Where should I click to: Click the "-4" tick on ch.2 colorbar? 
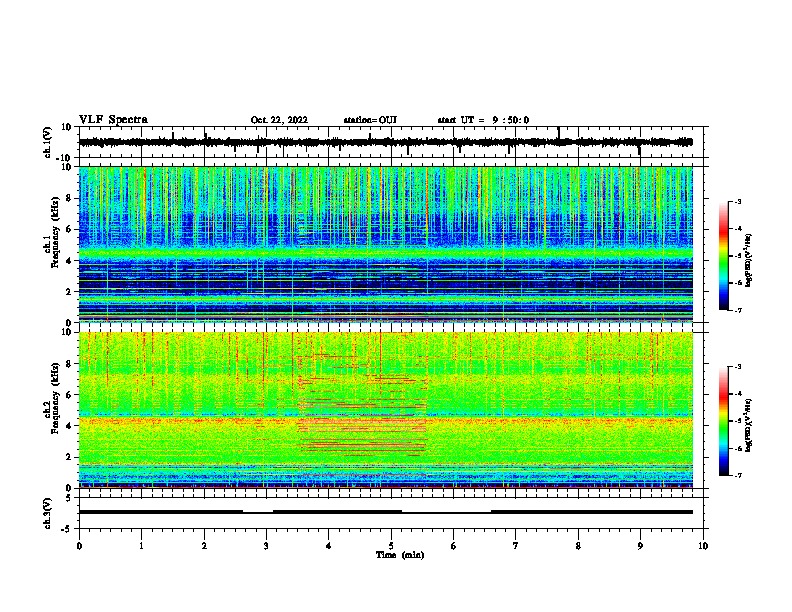(737, 394)
